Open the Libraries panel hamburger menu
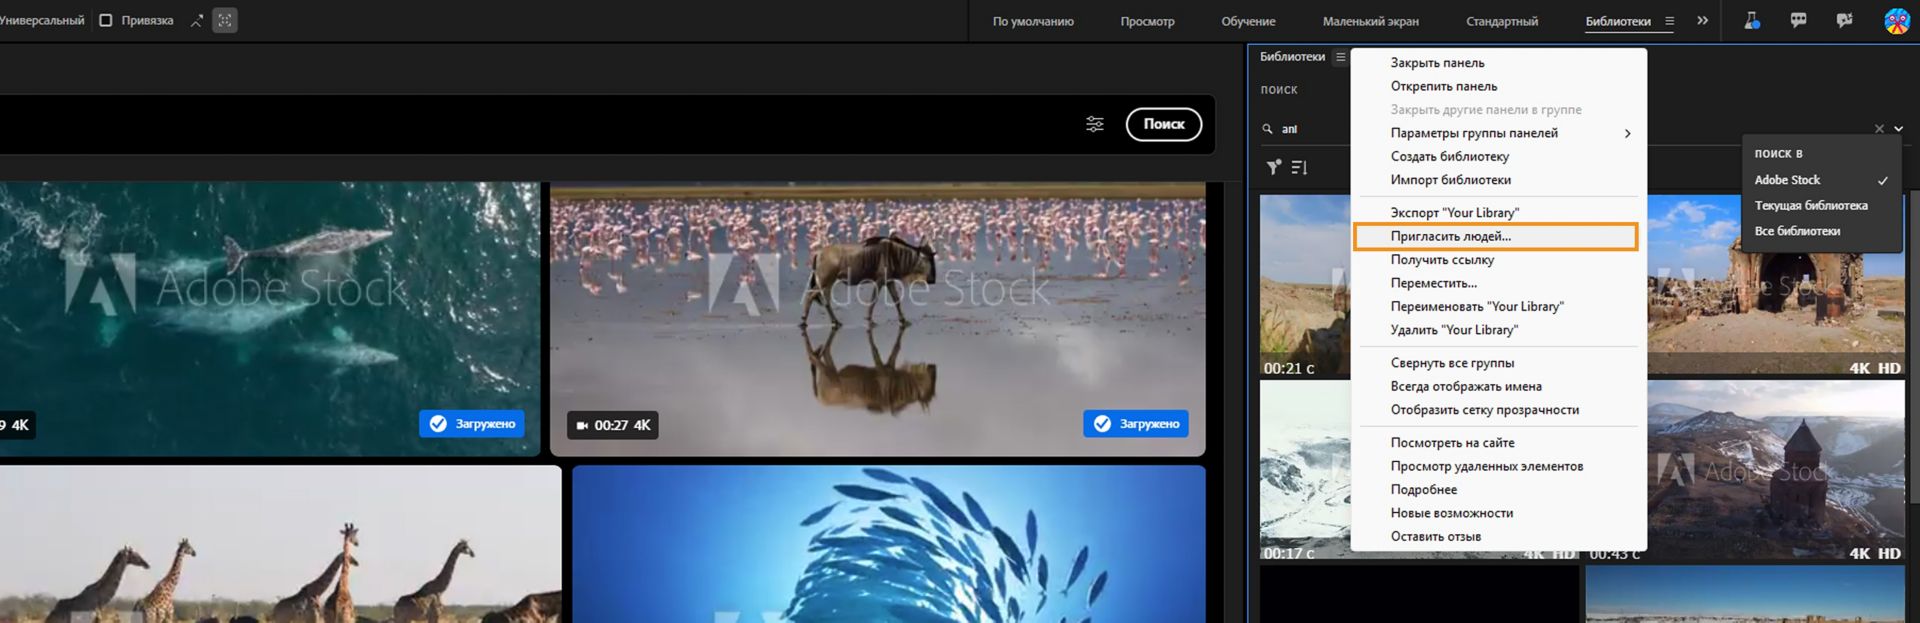This screenshot has width=1920, height=623. coord(1340,57)
